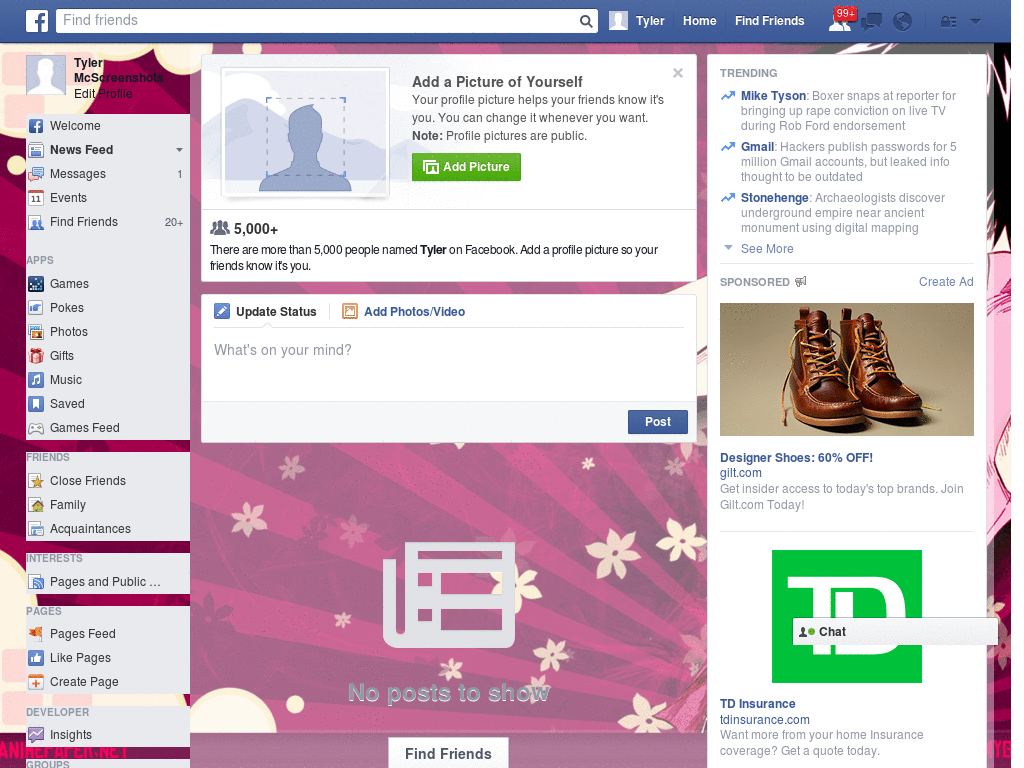Viewport: 1024px width, 768px height.
Task: Expand News Feed options arrow
Action: (x=179, y=150)
